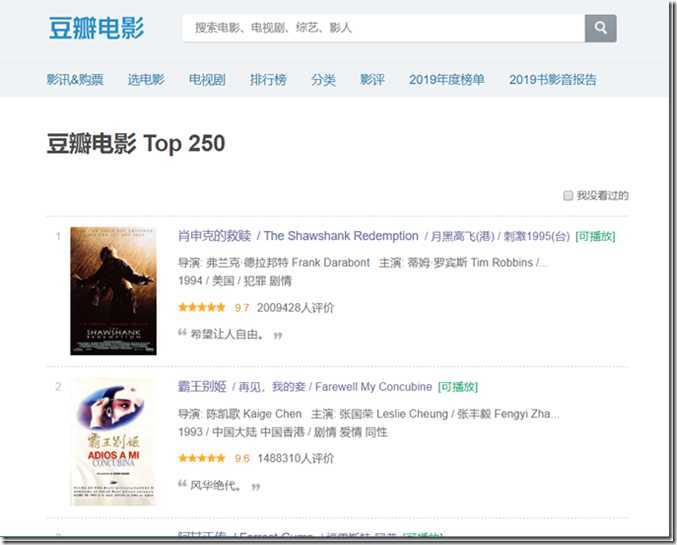
Task: Open 肖申克的救赎 movie title link
Action: coord(215,236)
